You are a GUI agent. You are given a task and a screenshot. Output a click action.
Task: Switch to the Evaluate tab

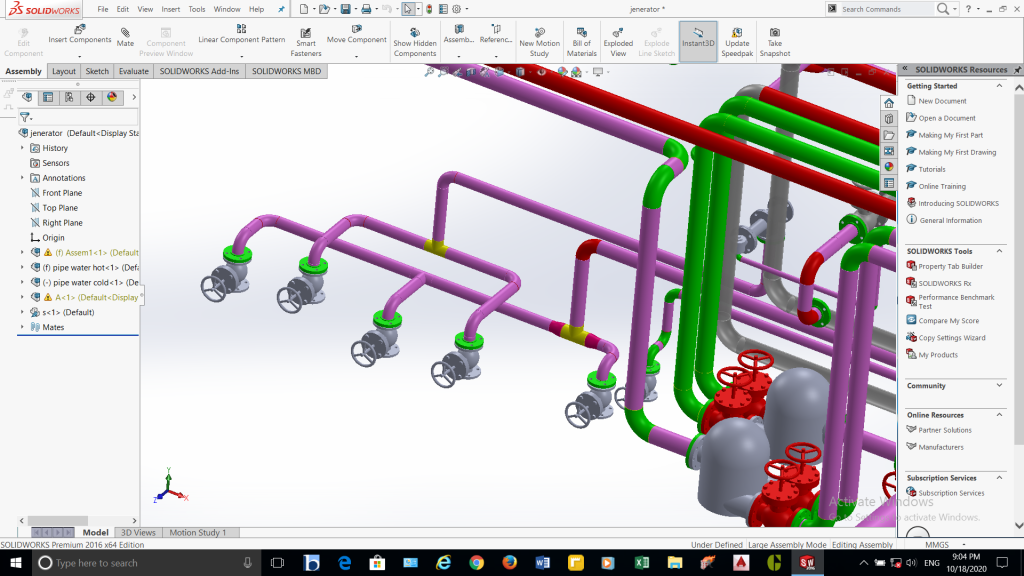(133, 72)
